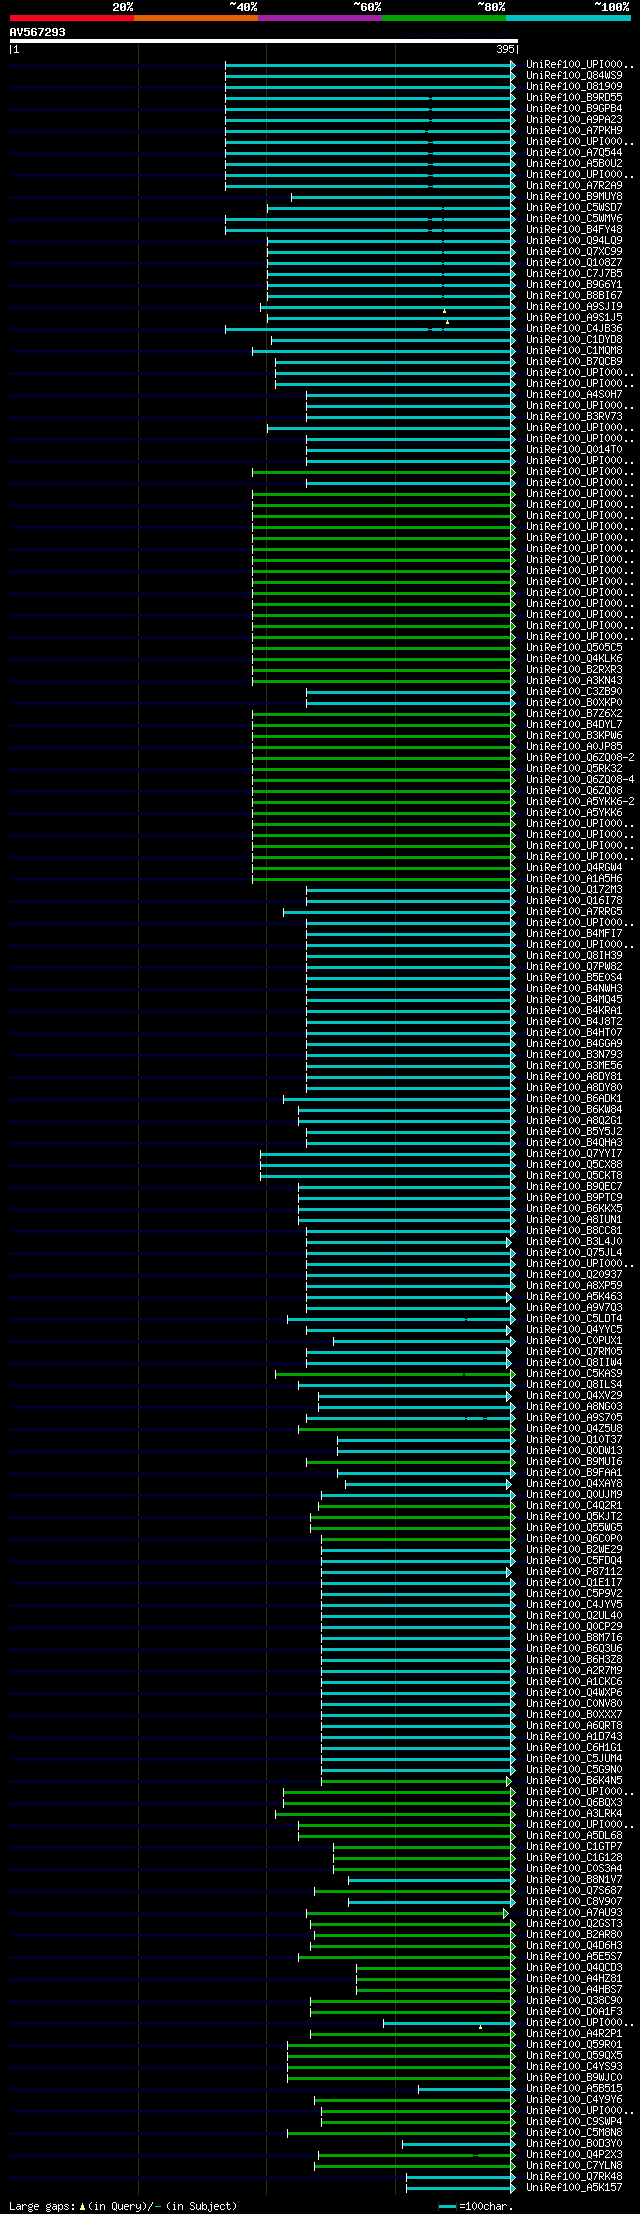640x2214 pixels.
Task: Select hit label UniRef100_B9G6Y1
Action: [574, 284]
